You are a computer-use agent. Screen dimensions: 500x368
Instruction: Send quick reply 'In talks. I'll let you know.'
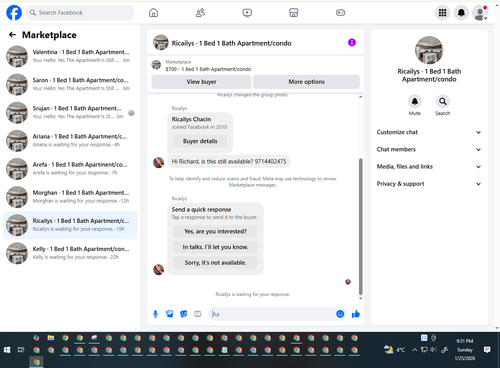click(215, 247)
